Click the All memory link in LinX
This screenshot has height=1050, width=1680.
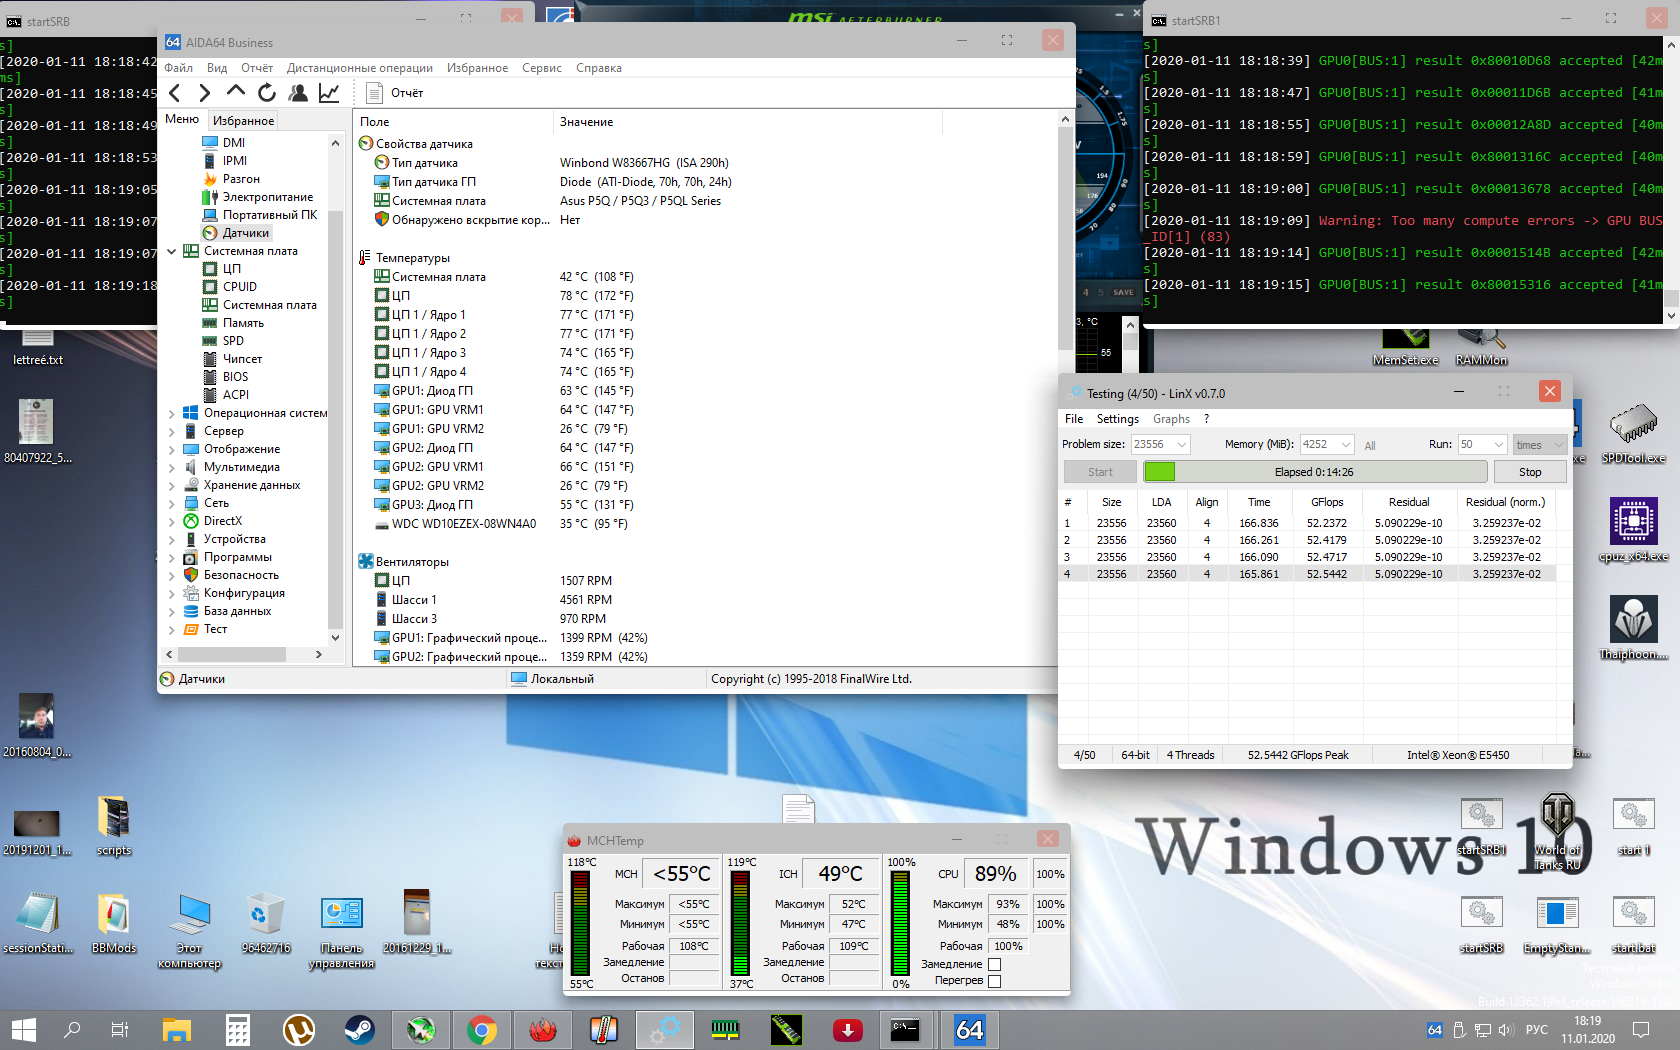(x=1370, y=446)
